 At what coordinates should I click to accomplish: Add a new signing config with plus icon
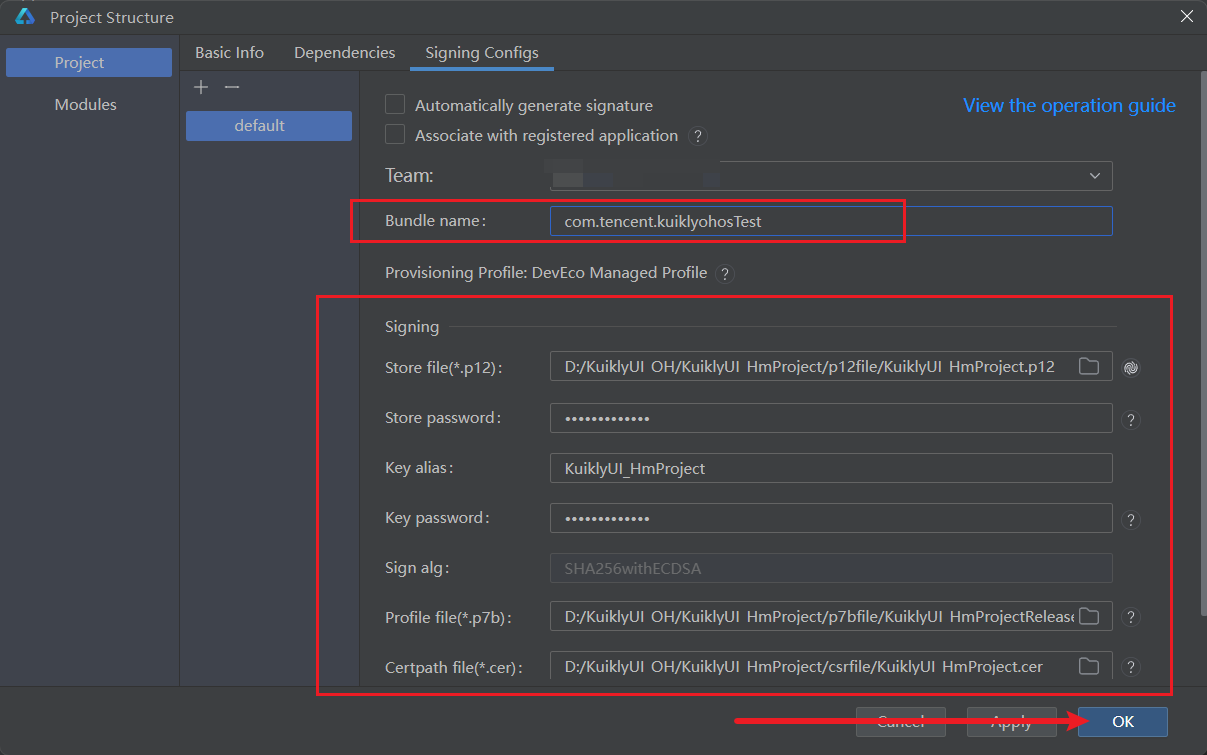pyautogui.click(x=201, y=88)
